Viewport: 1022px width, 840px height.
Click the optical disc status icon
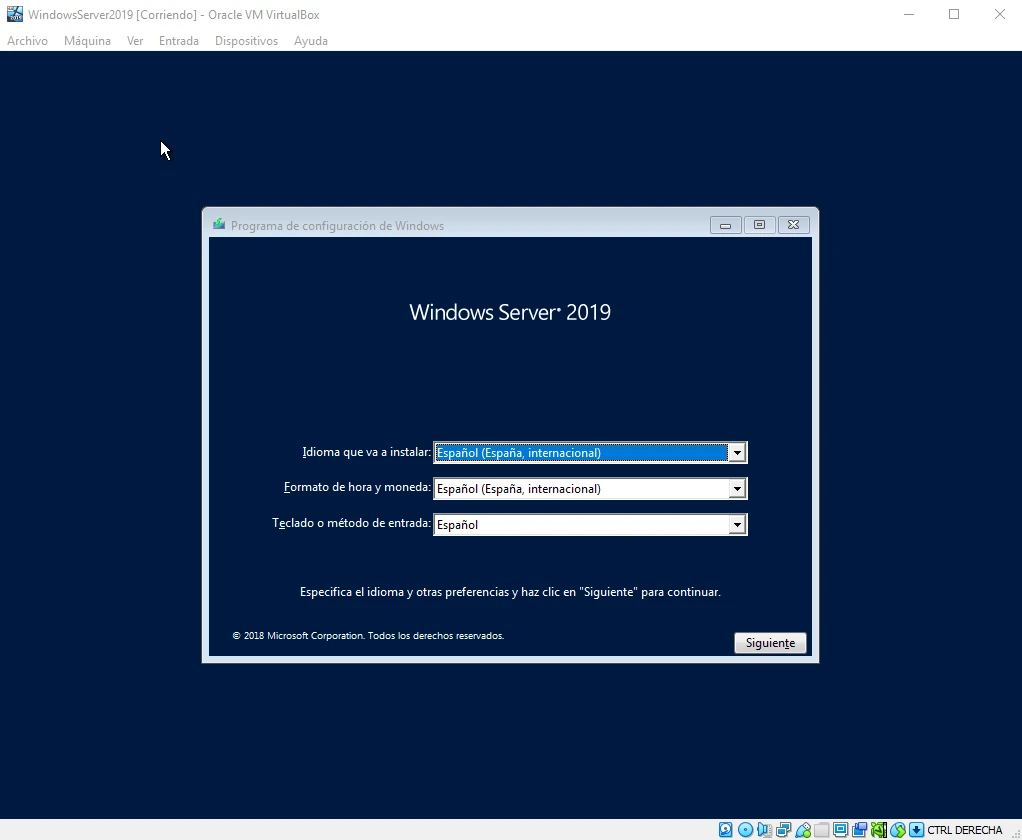[x=745, y=830]
